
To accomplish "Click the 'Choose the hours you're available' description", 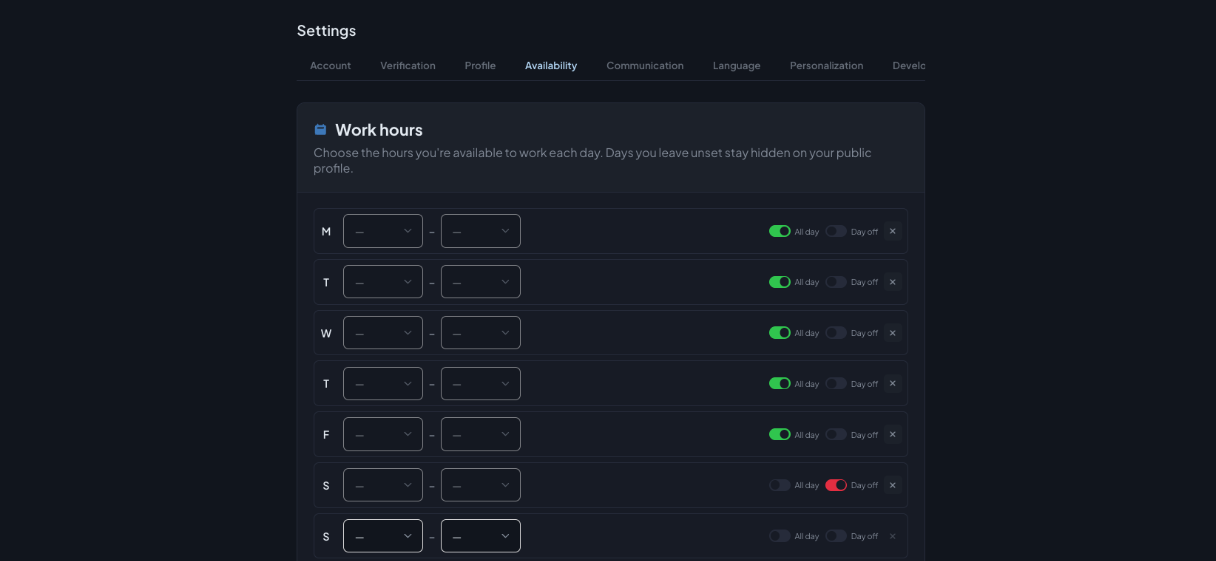I will (x=592, y=160).
